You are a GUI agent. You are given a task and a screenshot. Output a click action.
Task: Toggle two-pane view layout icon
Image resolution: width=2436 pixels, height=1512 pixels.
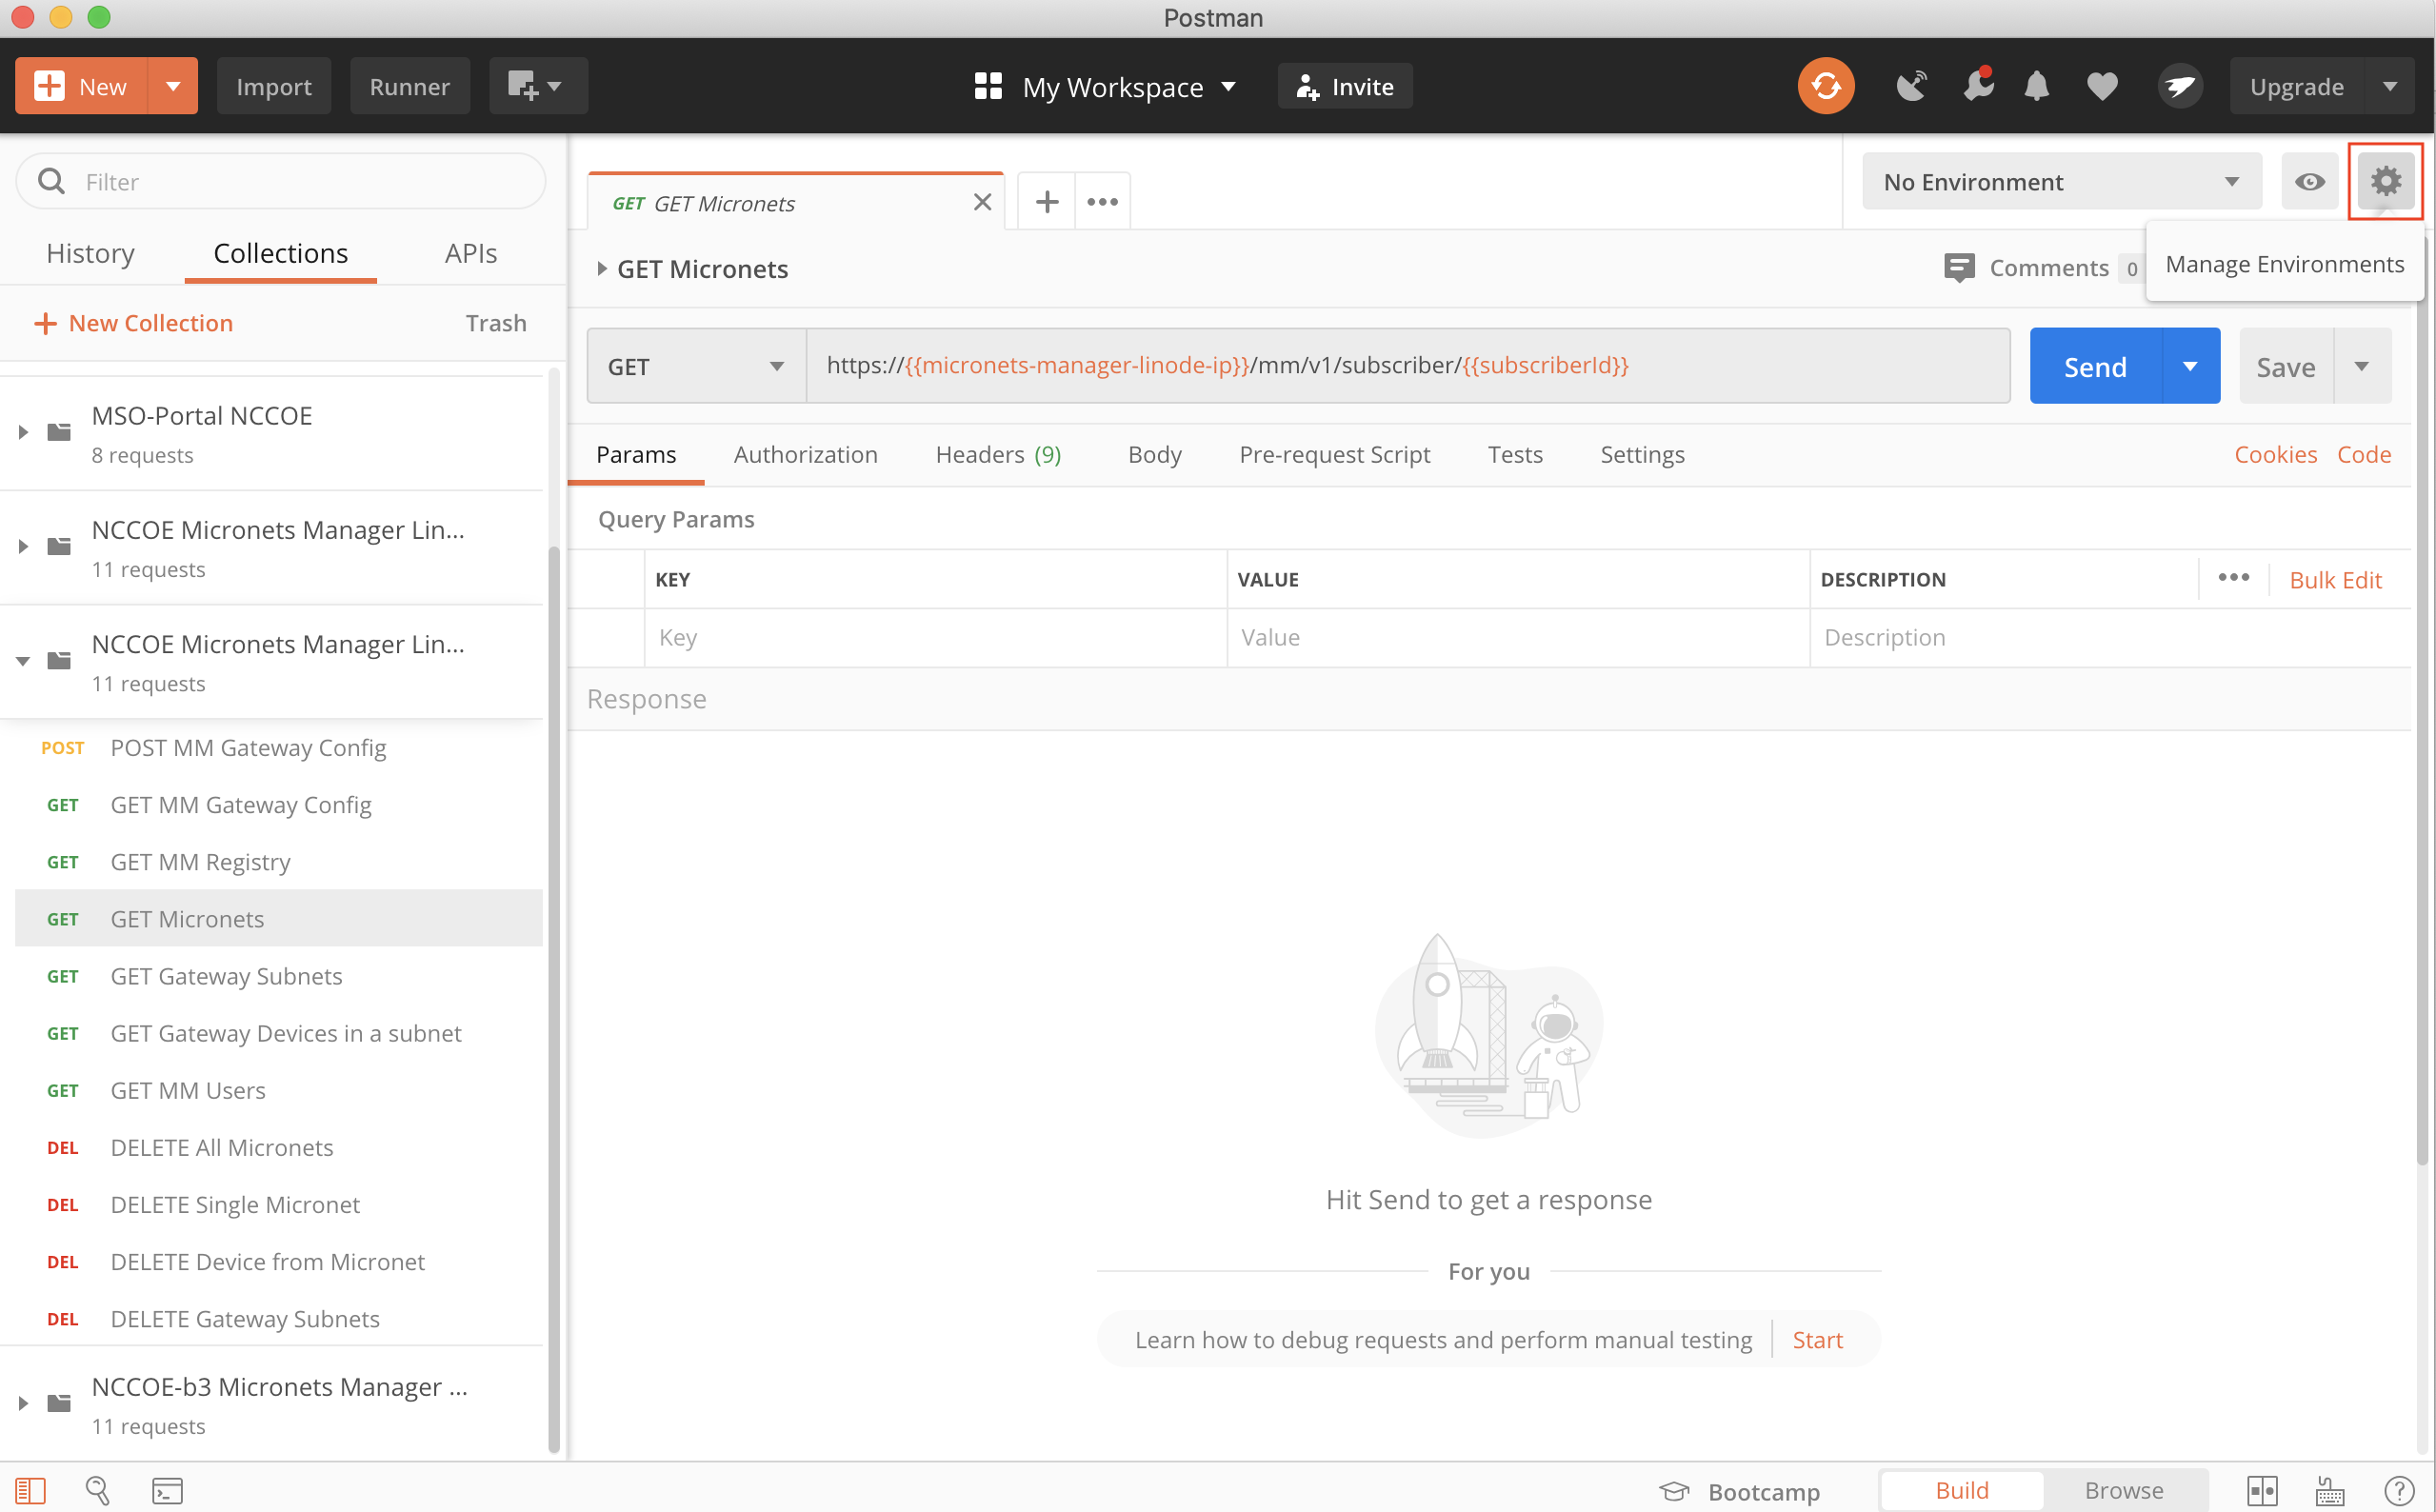[2262, 1491]
